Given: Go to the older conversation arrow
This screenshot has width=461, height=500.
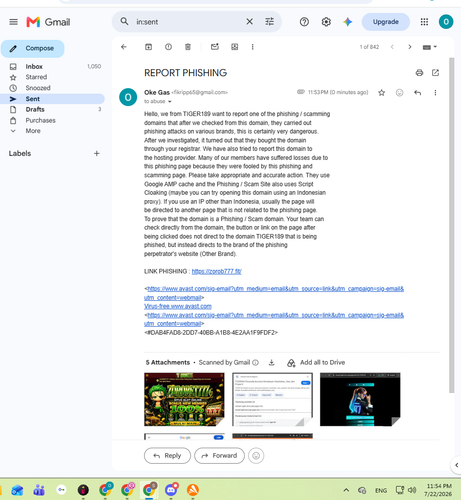Looking at the screenshot, I should pos(410,47).
